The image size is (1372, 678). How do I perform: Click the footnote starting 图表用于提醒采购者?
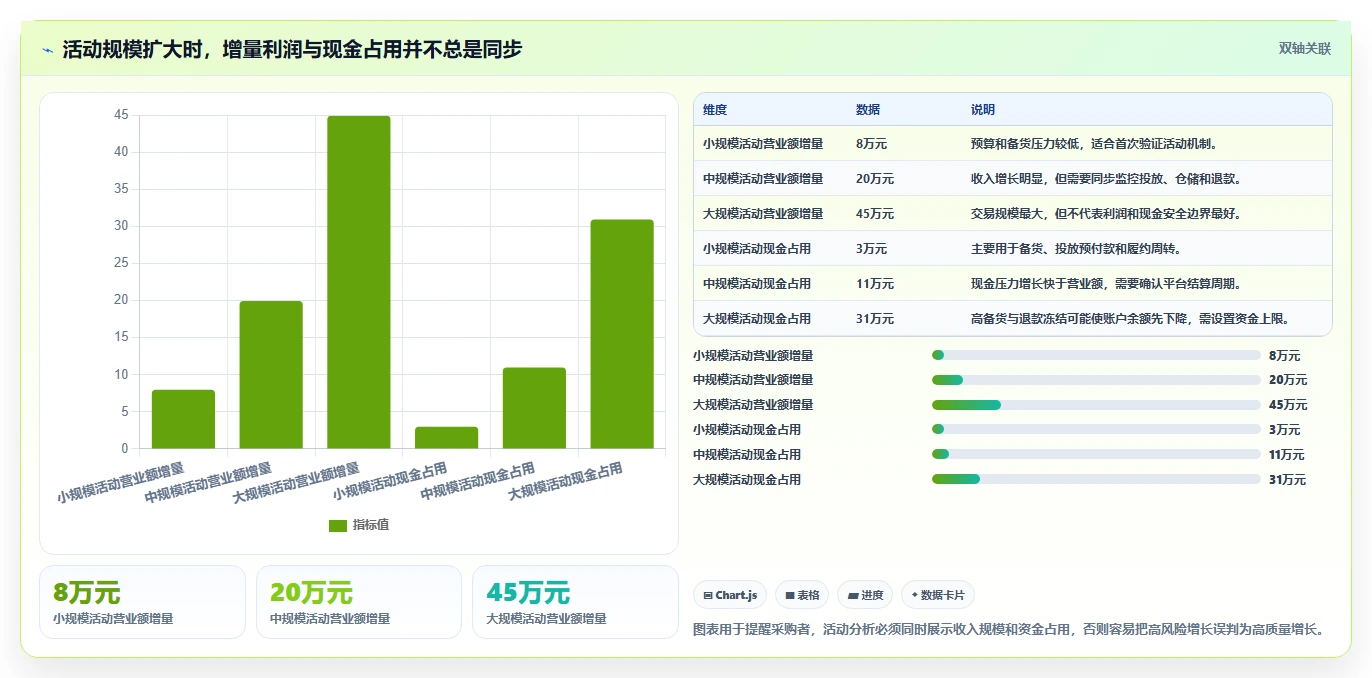coord(1011,630)
